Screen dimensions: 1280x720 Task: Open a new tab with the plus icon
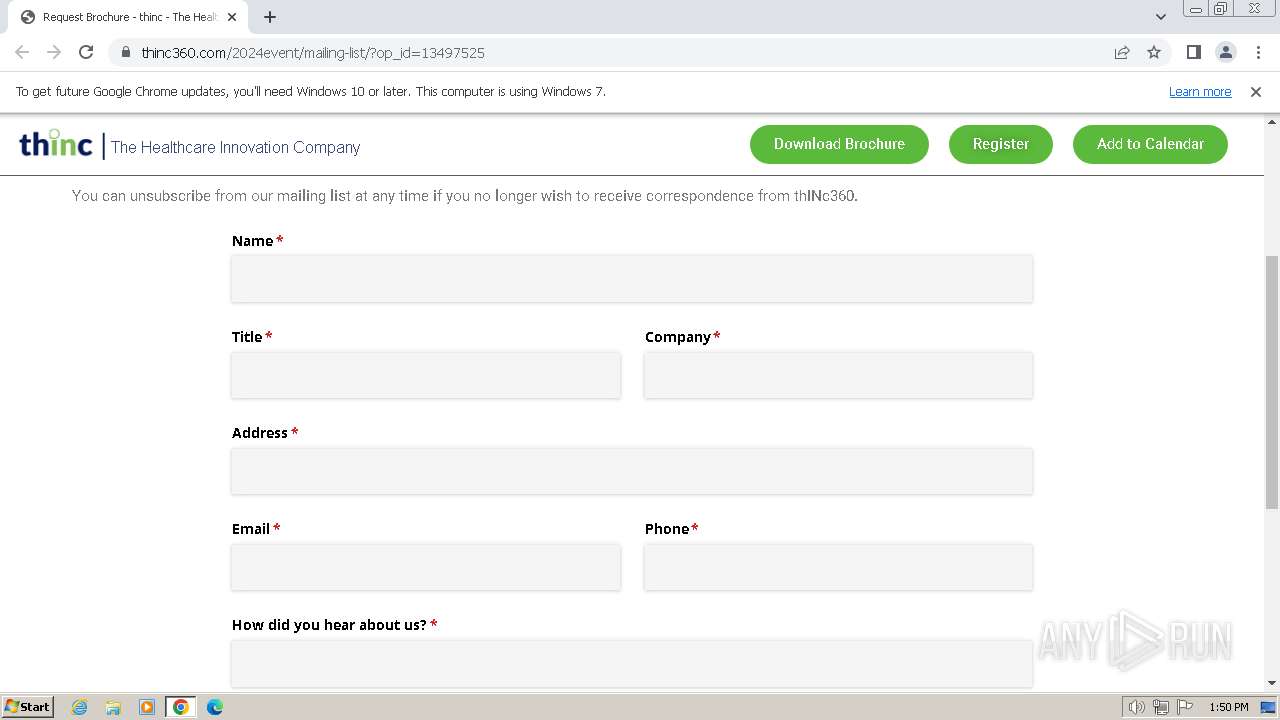pyautogui.click(x=270, y=17)
